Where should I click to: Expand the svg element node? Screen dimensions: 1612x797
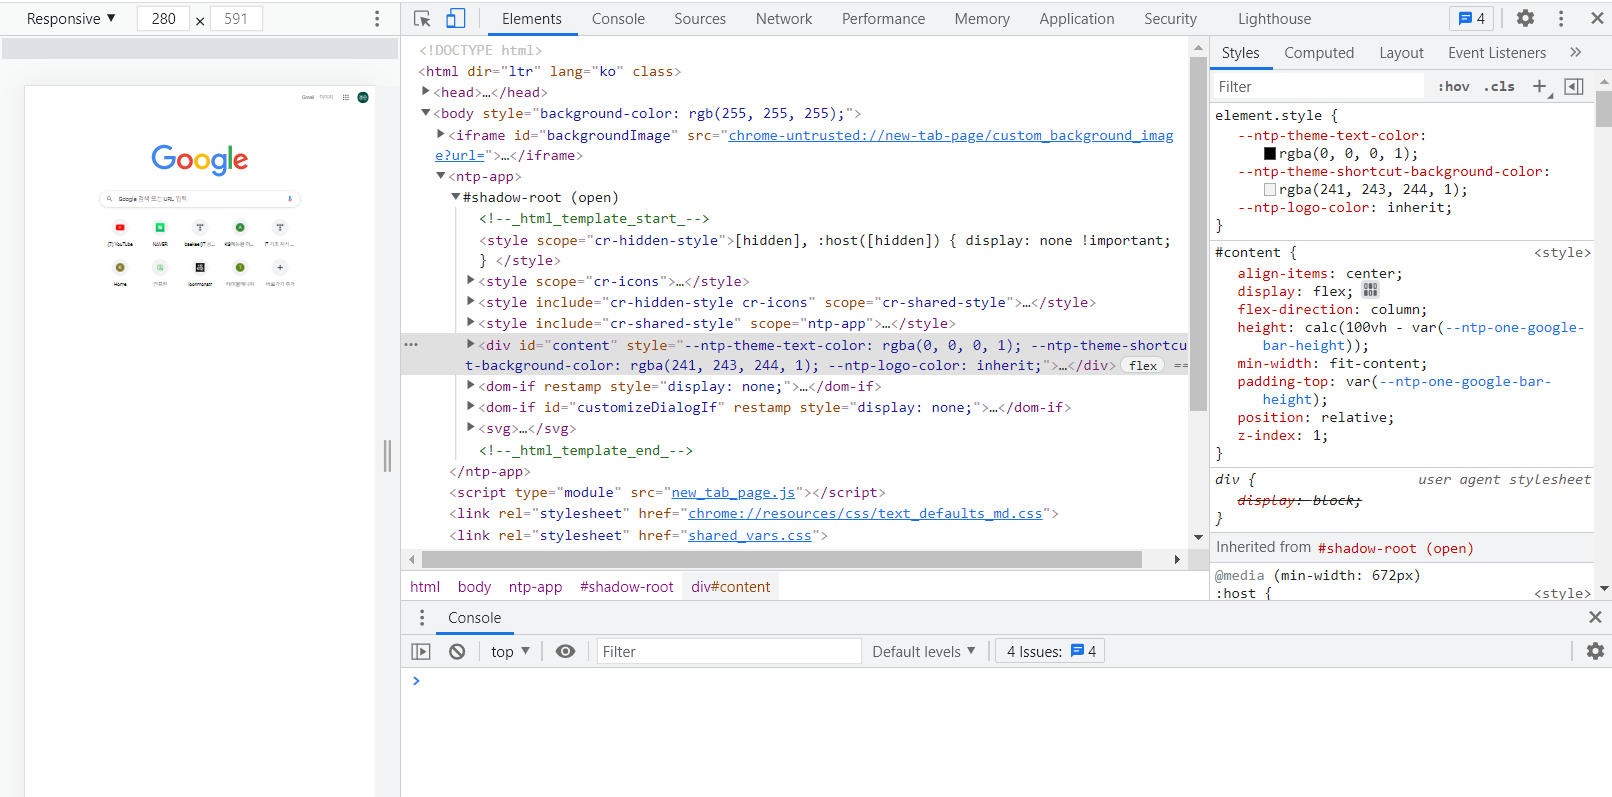coord(470,428)
